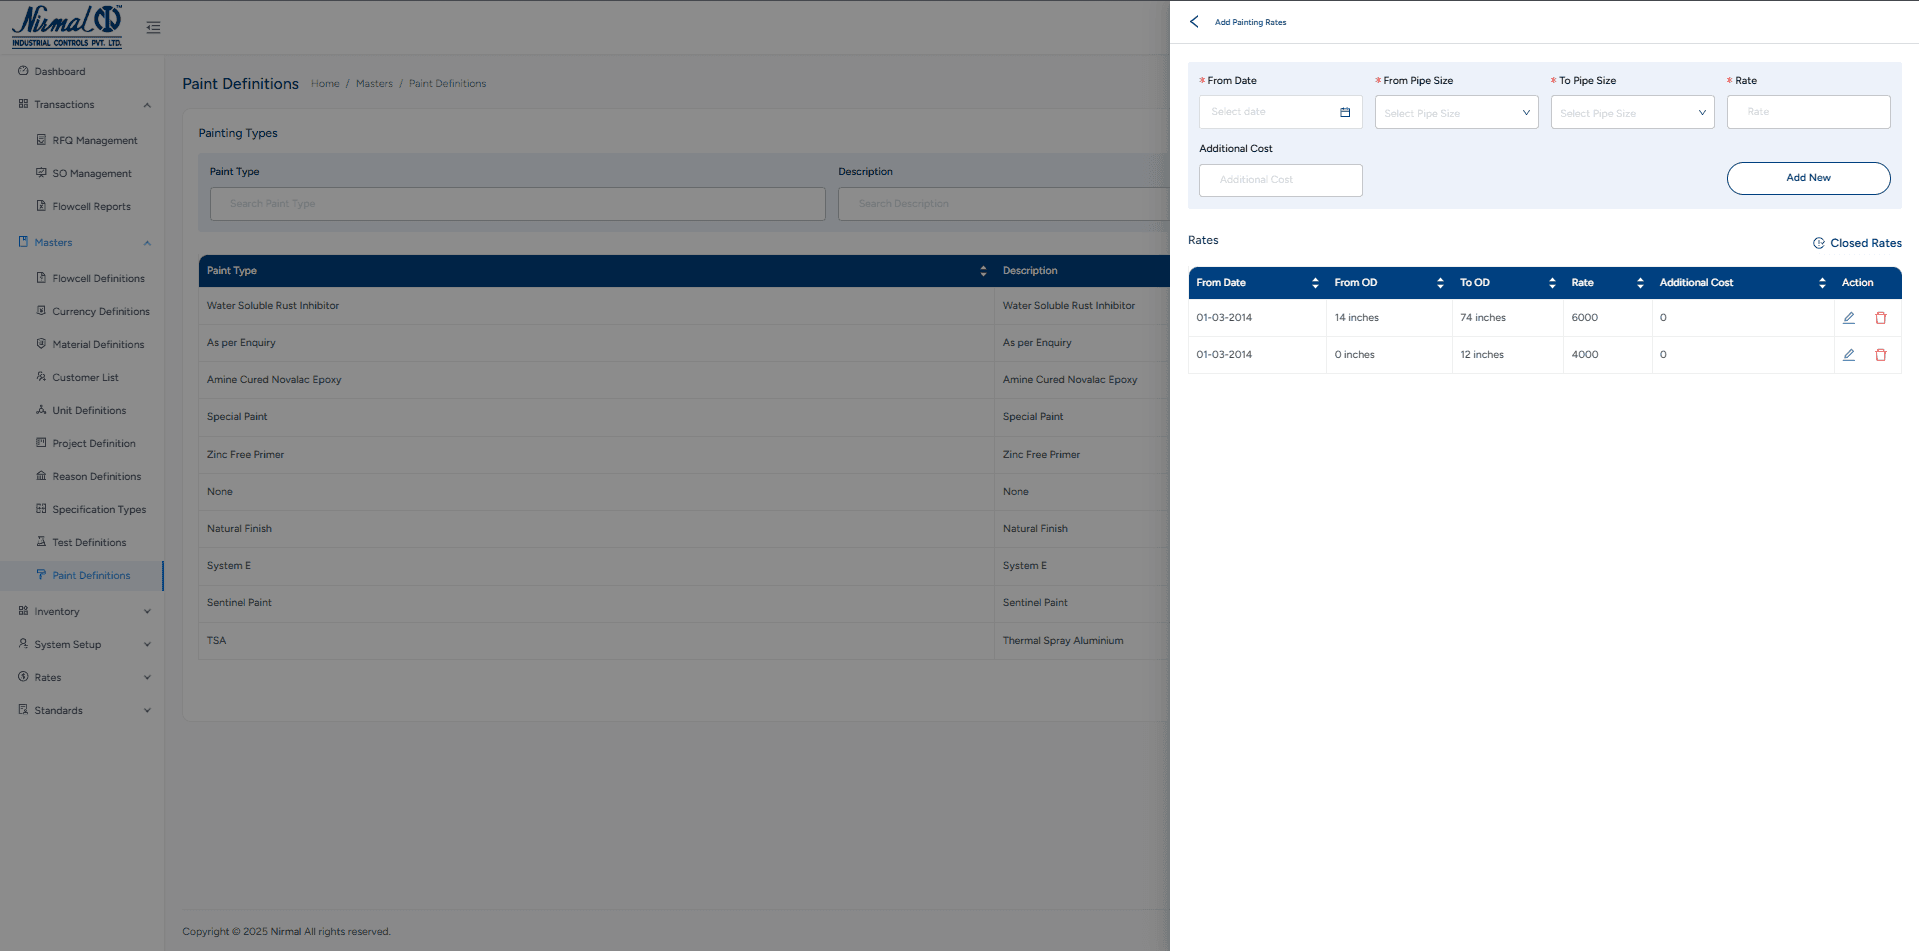Edit the 14 inches rate row

click(1849, 318)
